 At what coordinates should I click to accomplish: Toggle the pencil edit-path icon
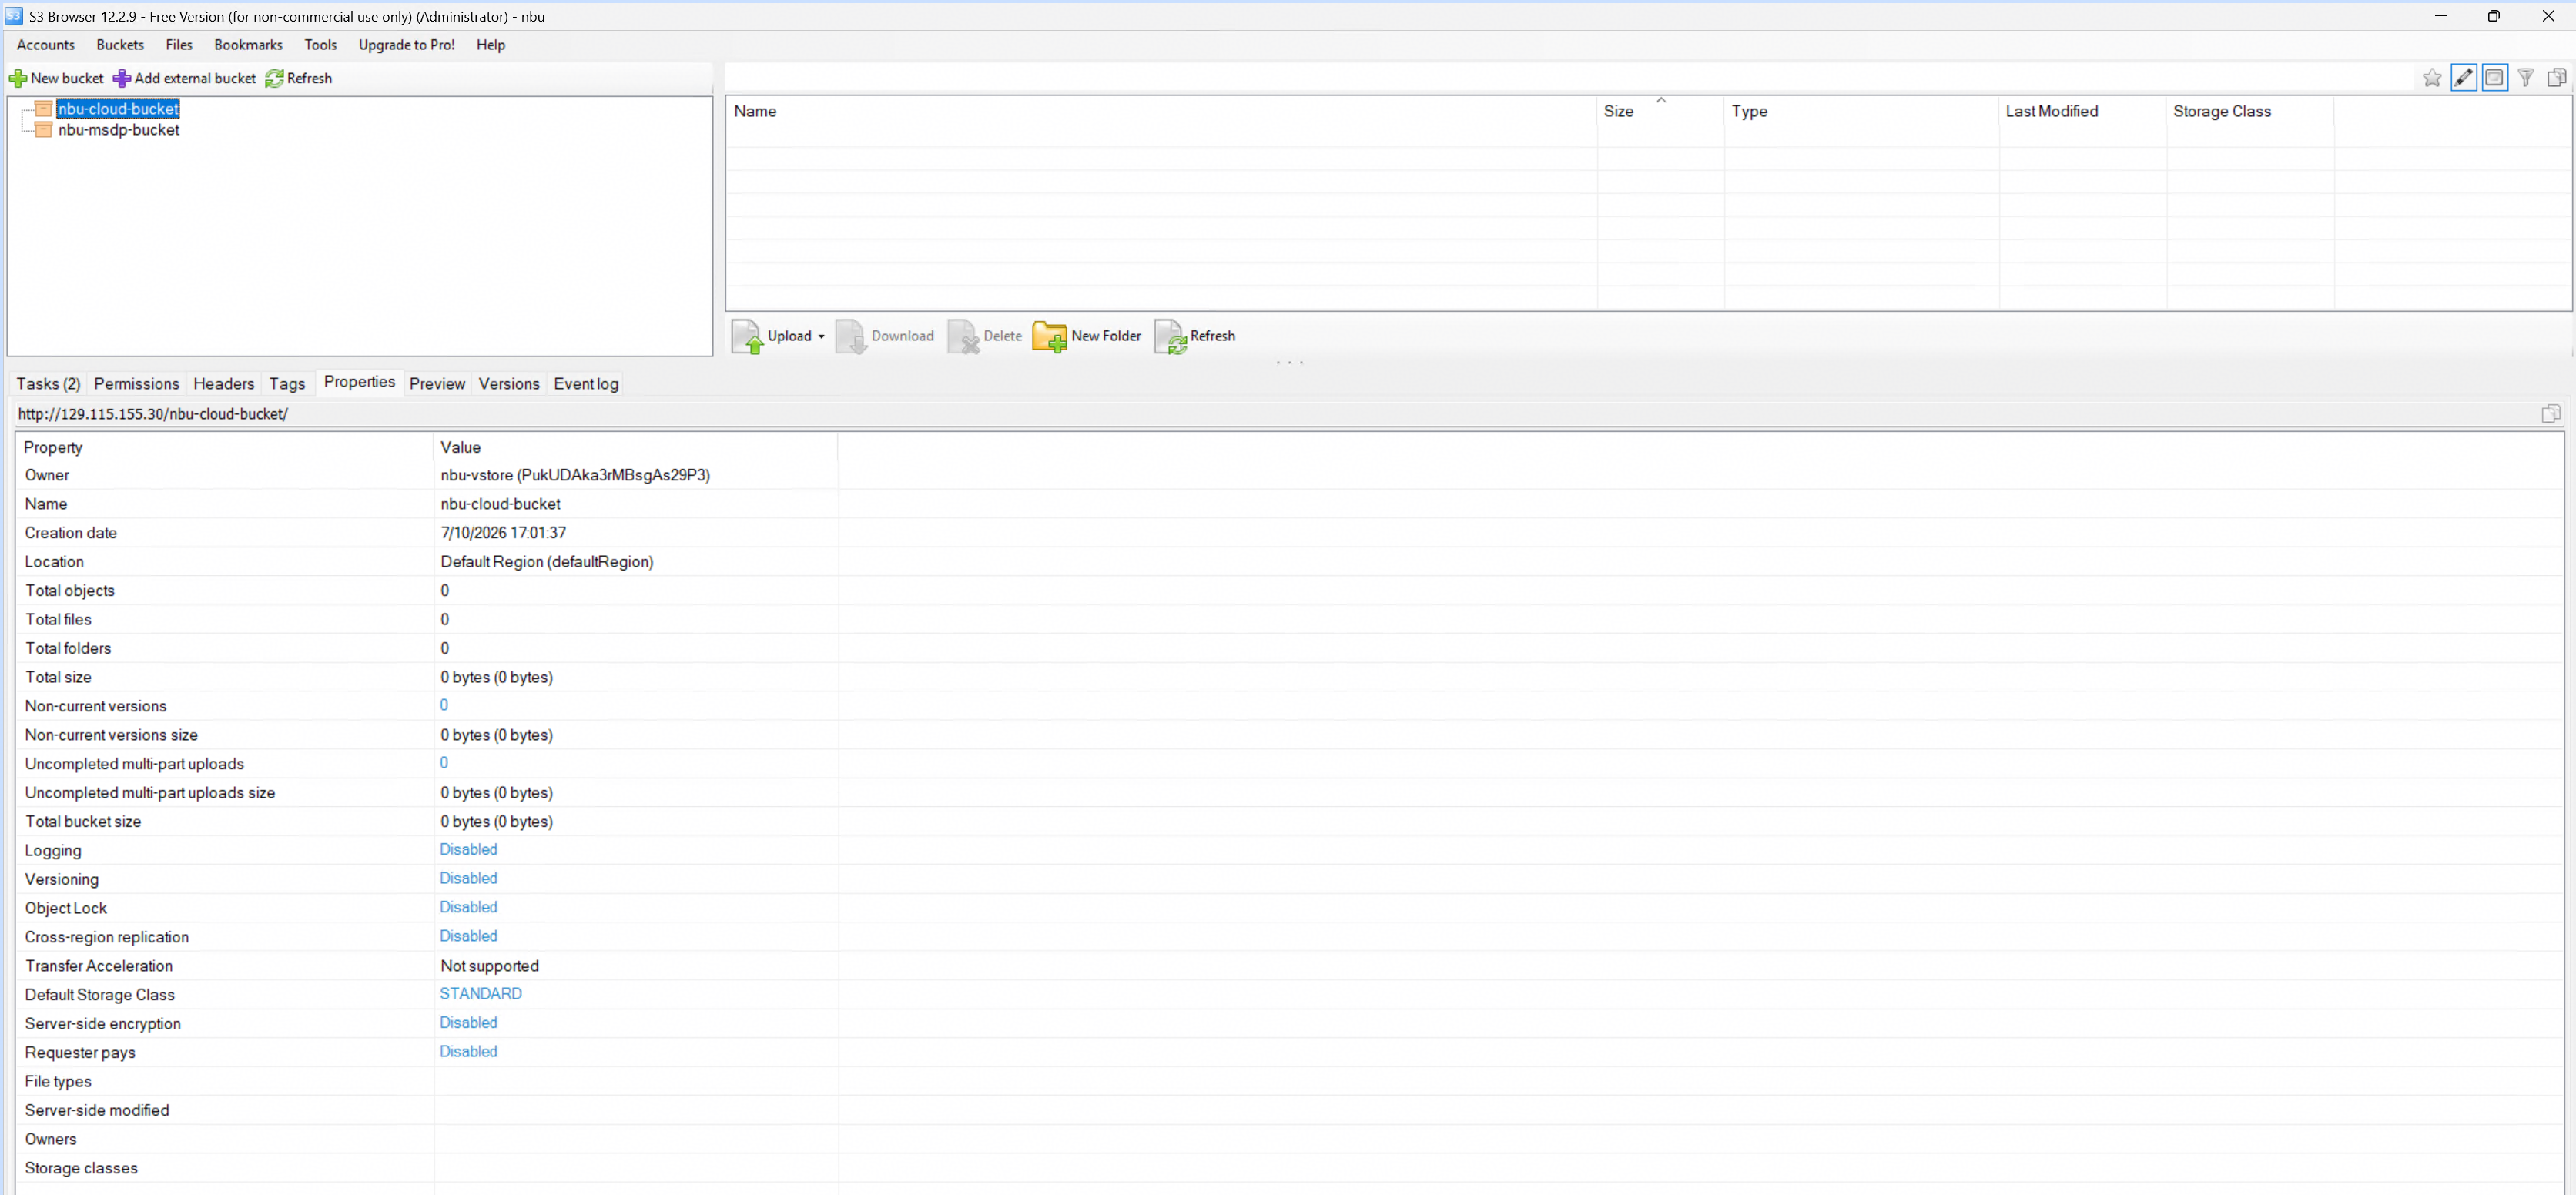tap(2464, 78)
